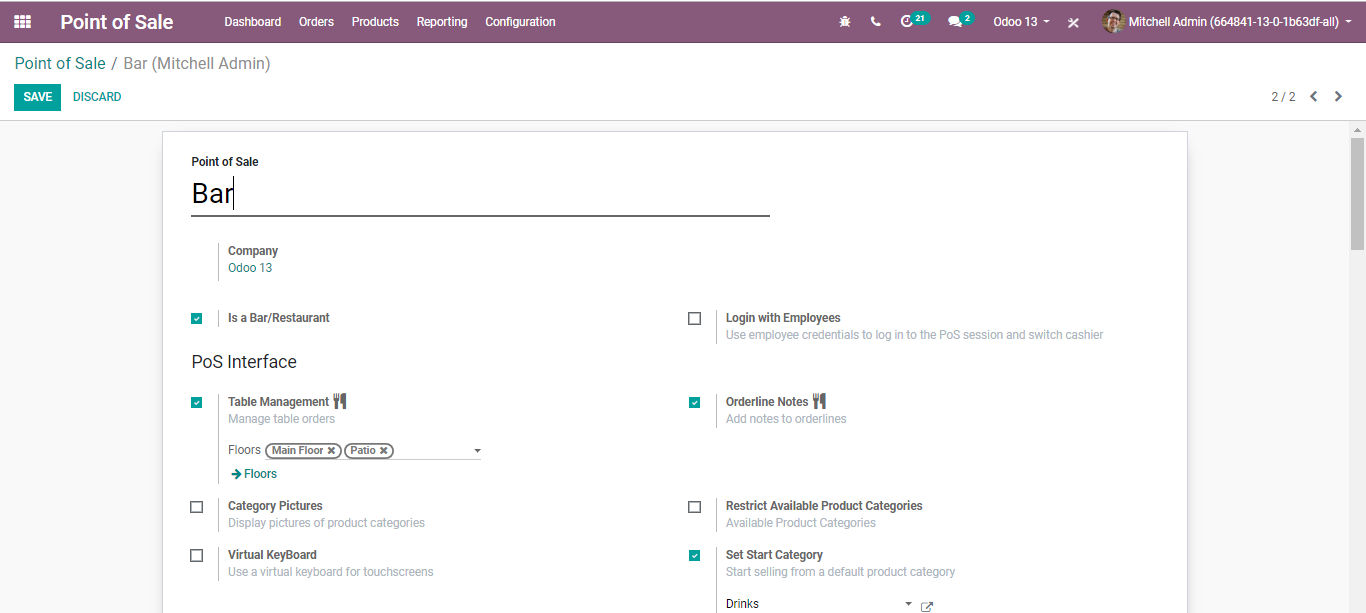Click the Main Floor tag label
The image size is (1366, 613).
pyautogui.click(x=297, y=451)
